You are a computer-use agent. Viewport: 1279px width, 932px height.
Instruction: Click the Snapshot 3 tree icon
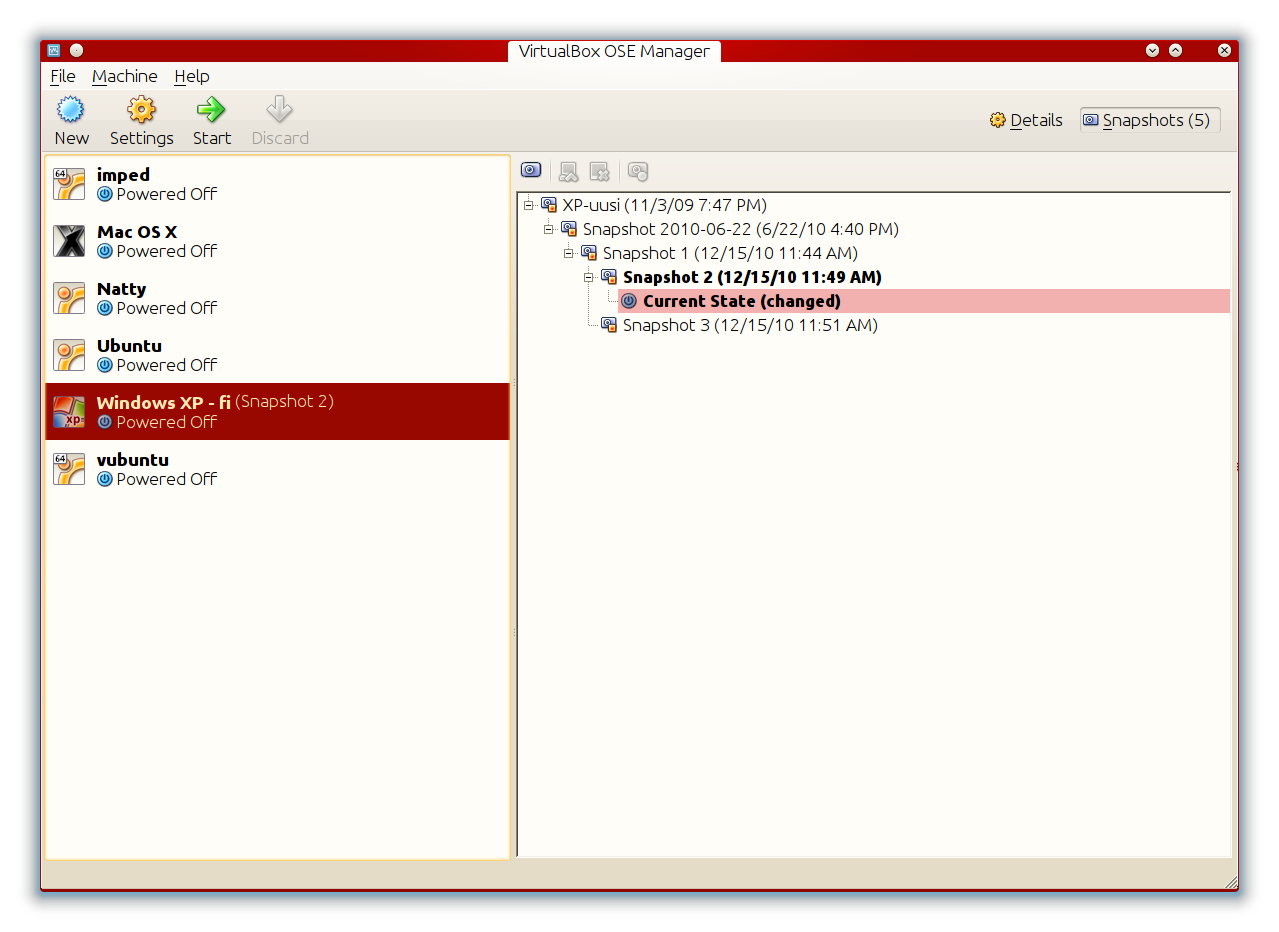[x=609, y=325]
